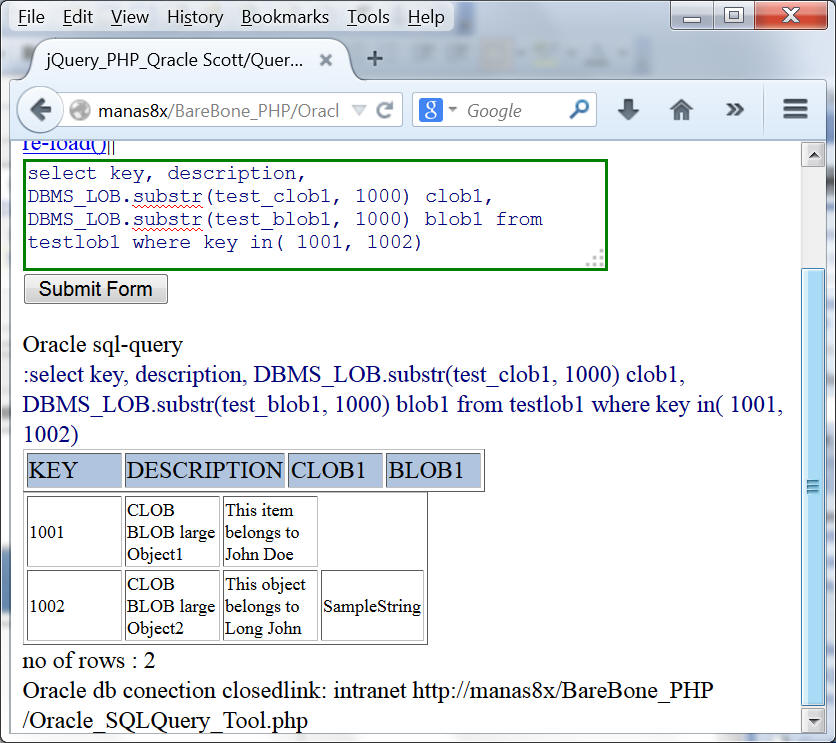Click the echoed blue SQL query text
Image resolution: width=836 pixels, height=743 pixels.
point(403,405)
